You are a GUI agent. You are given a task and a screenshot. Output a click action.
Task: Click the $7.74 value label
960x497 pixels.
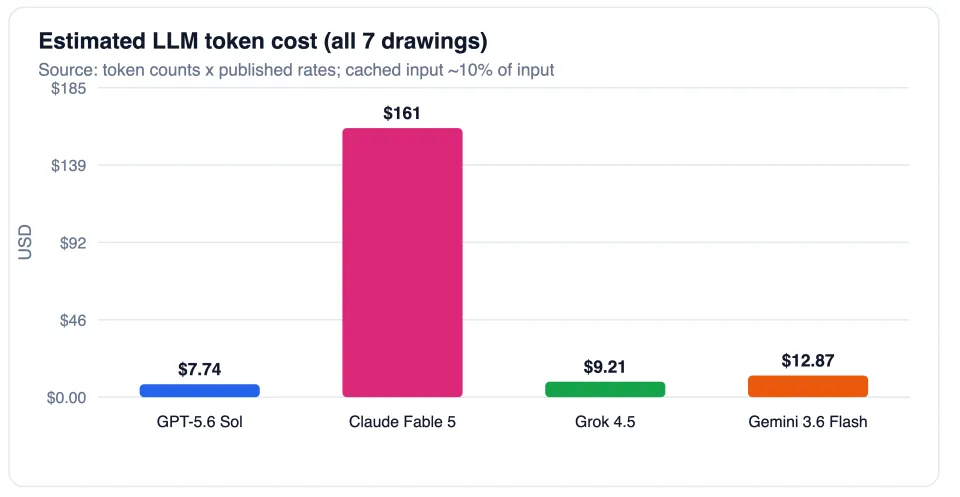(x=200, y=369)
